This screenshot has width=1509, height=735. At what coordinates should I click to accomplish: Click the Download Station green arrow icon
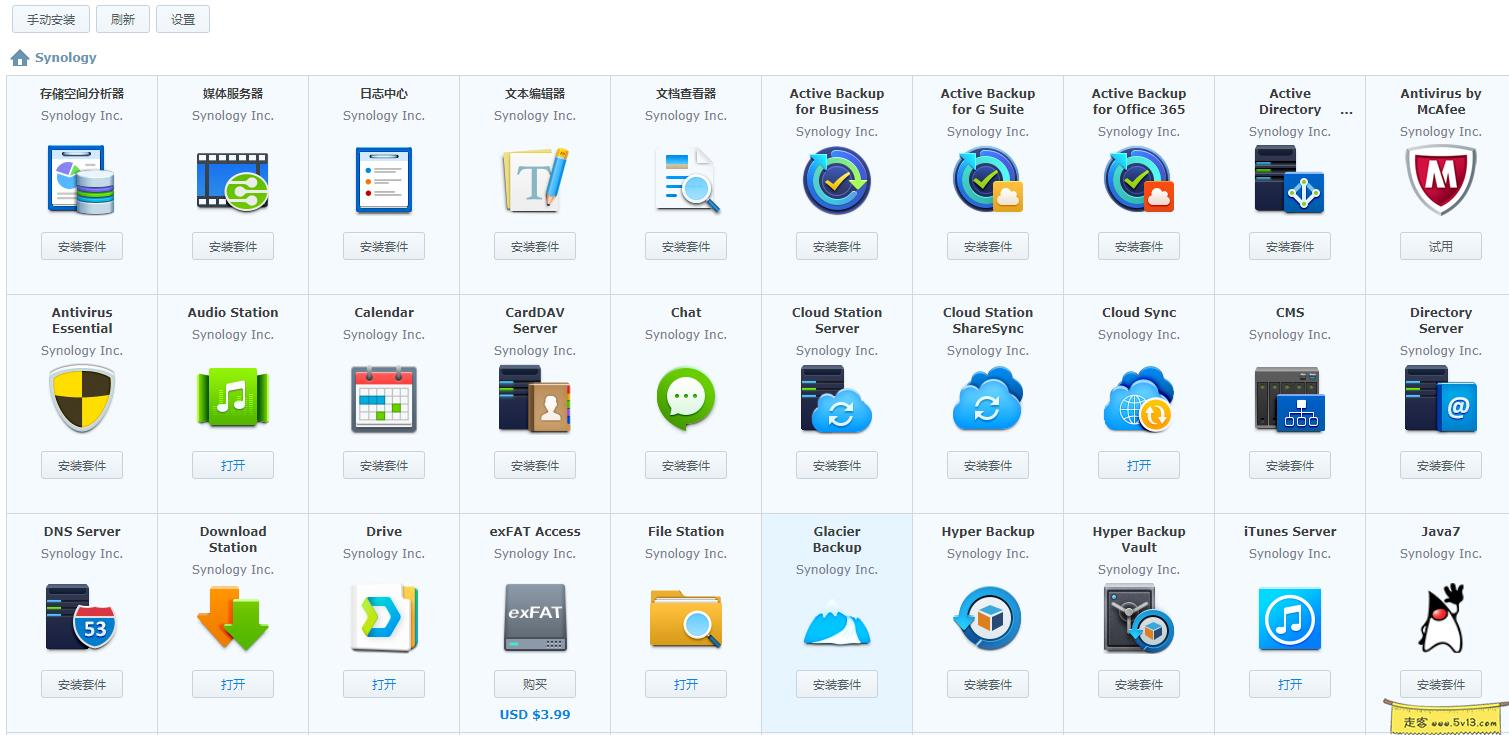(232, 617)
